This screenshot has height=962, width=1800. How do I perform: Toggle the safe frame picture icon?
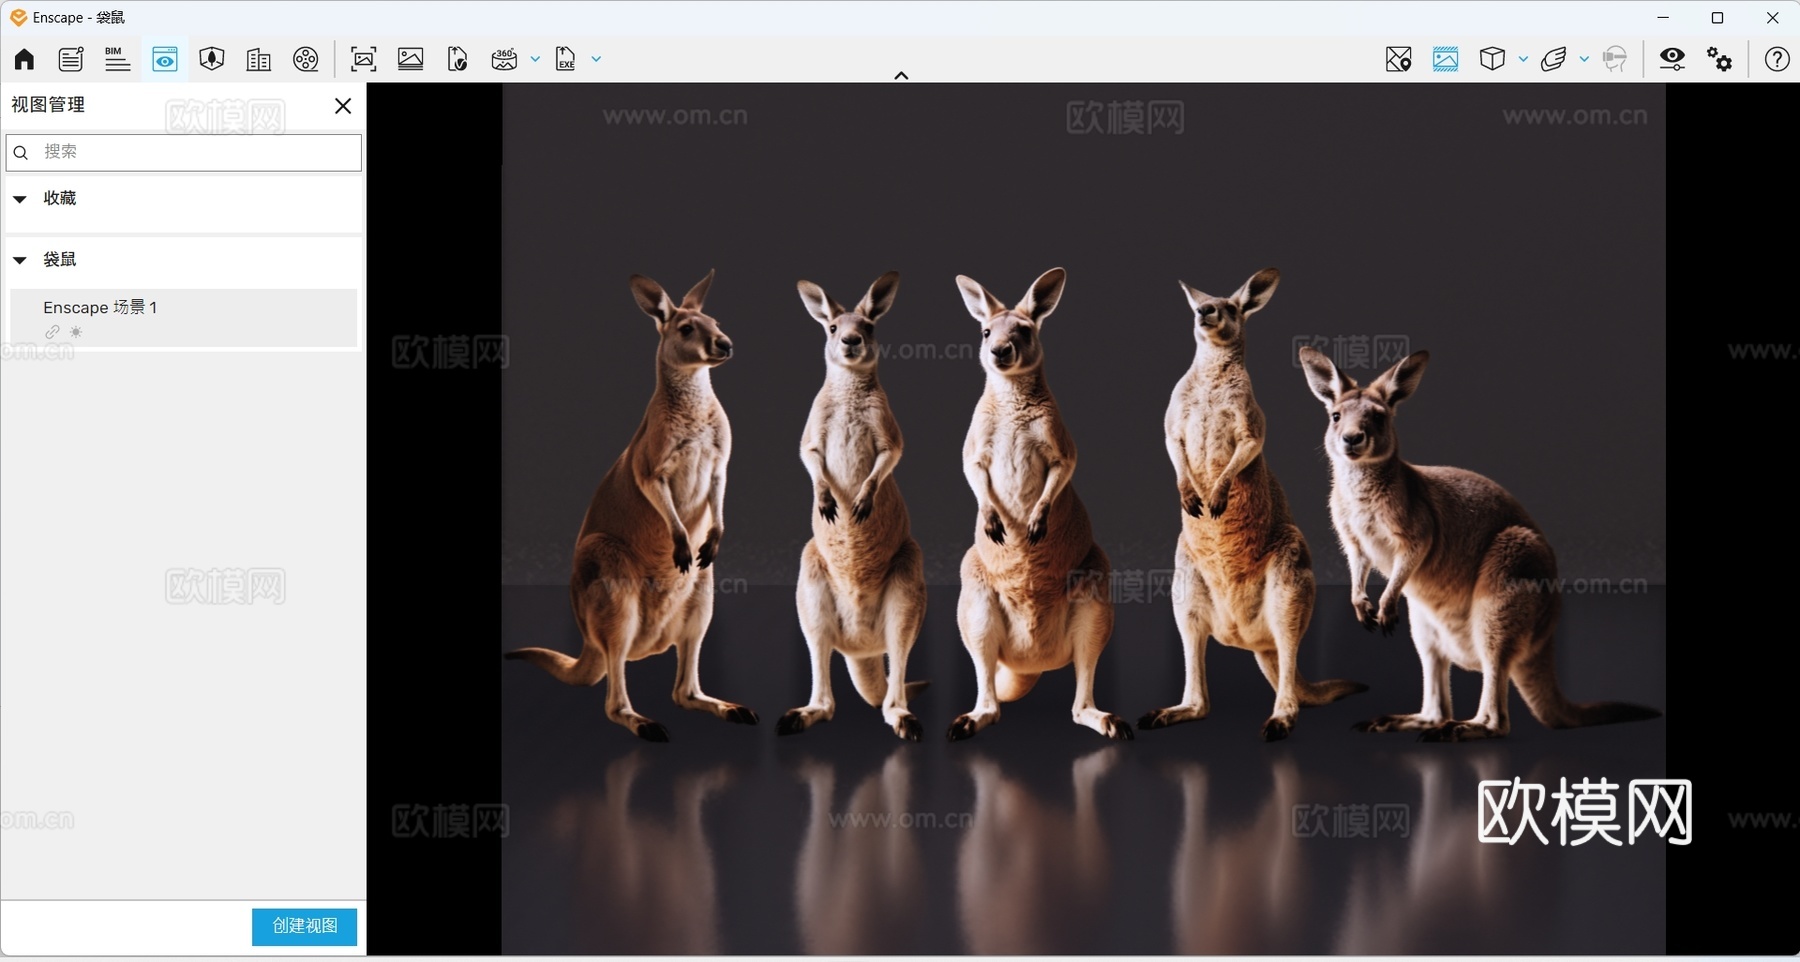click(1445, 59)
